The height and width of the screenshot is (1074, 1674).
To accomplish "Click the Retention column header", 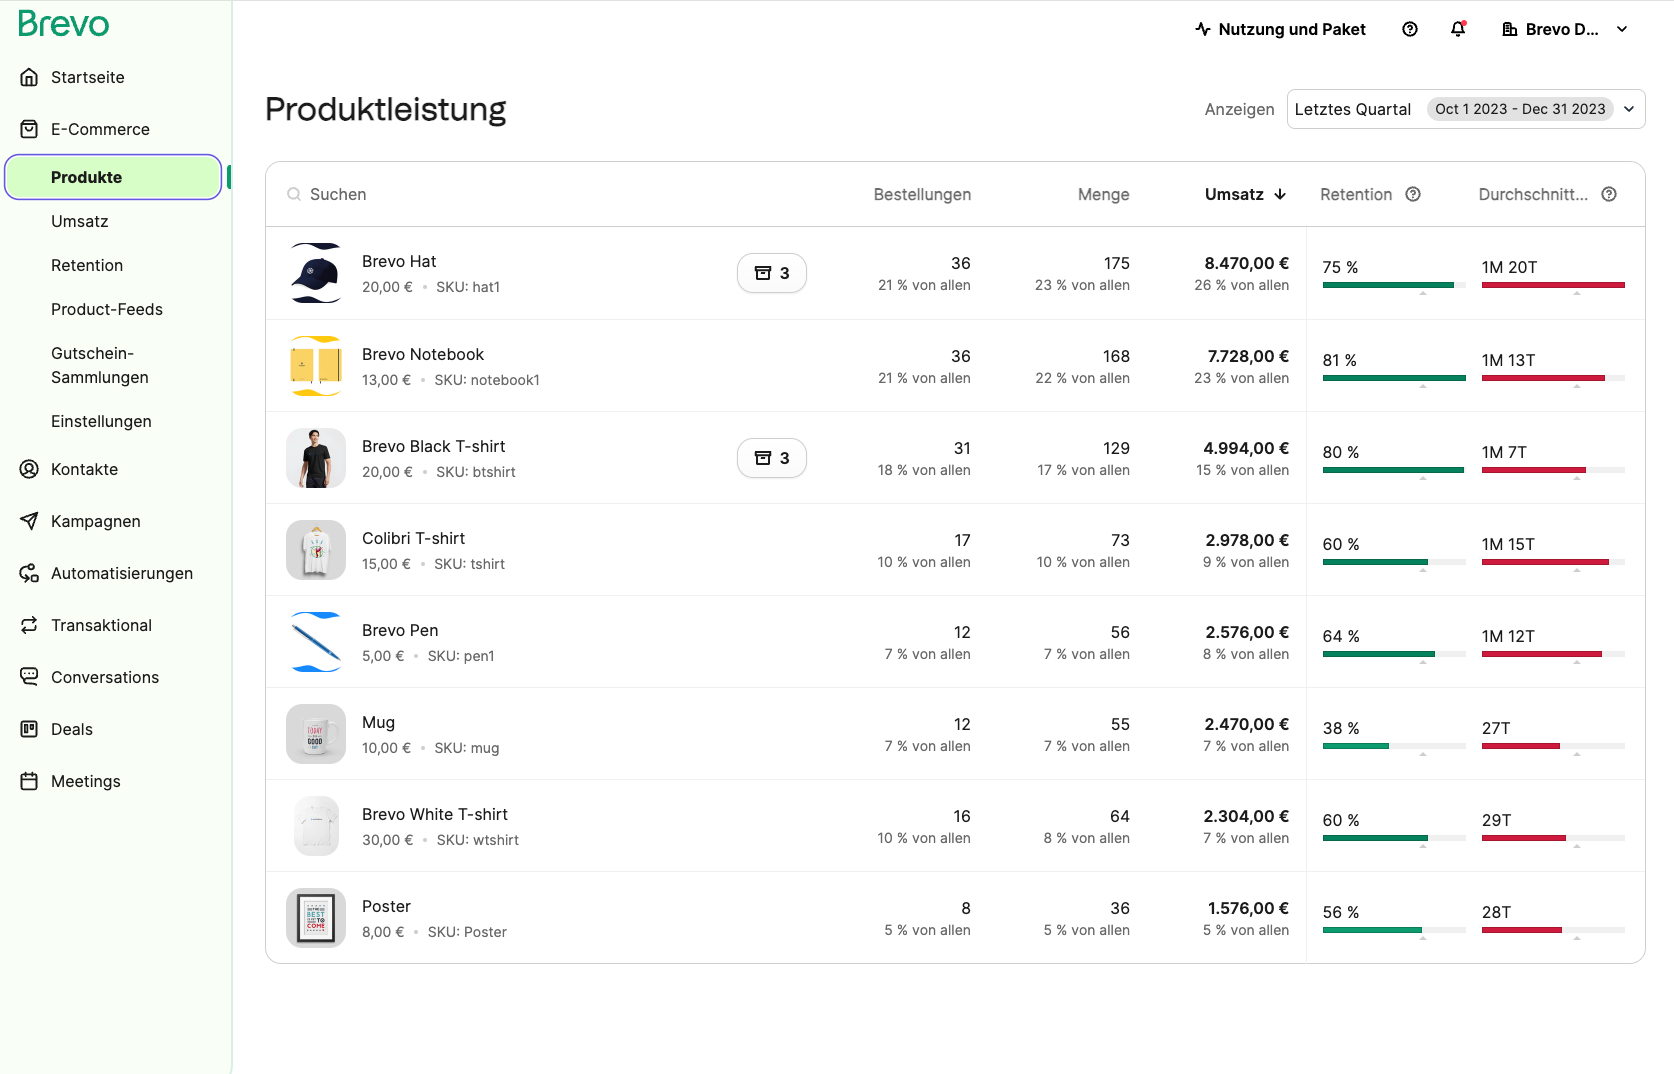I will tap(1356, 194).
